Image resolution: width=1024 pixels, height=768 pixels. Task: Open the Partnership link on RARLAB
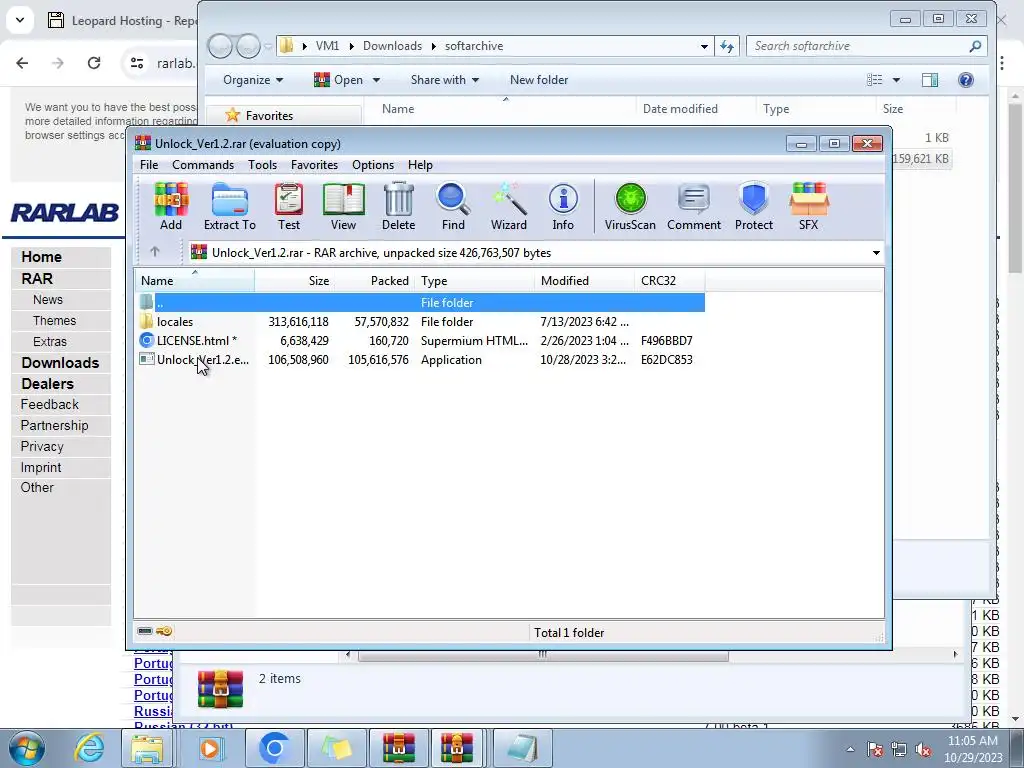[54, 425]
